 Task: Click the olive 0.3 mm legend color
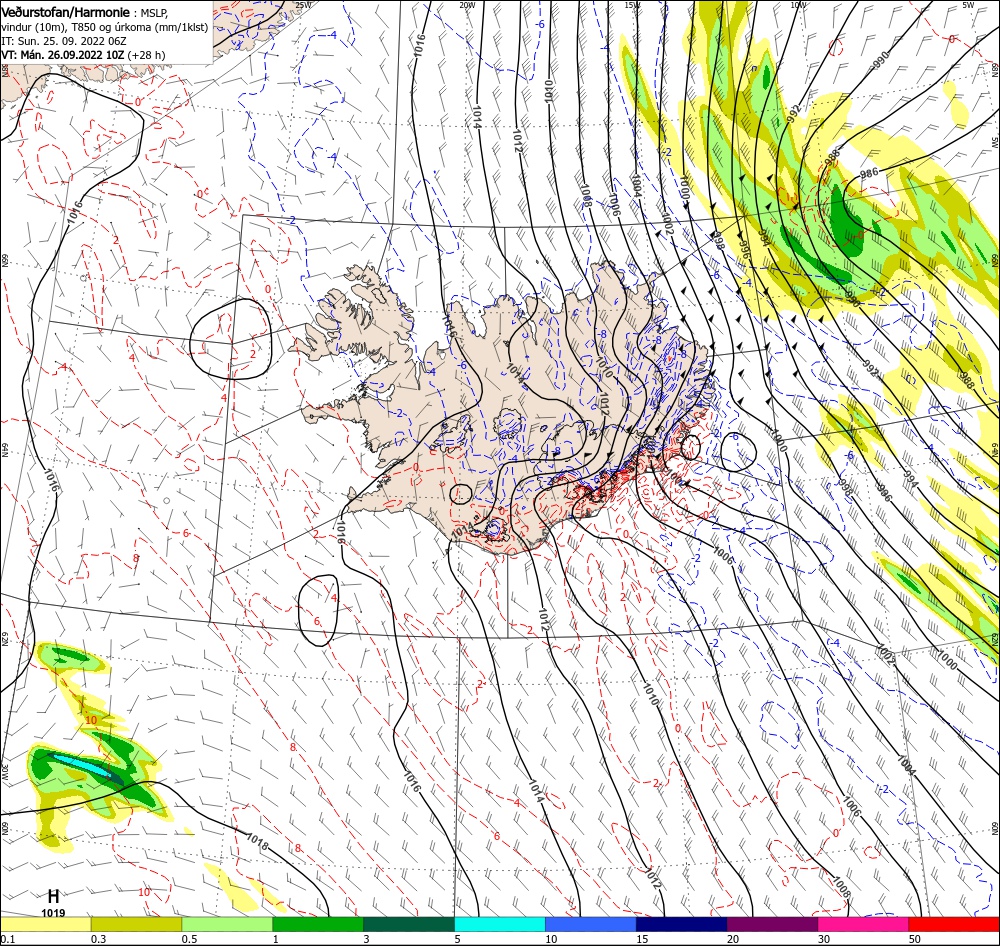(x=136, y=924)
